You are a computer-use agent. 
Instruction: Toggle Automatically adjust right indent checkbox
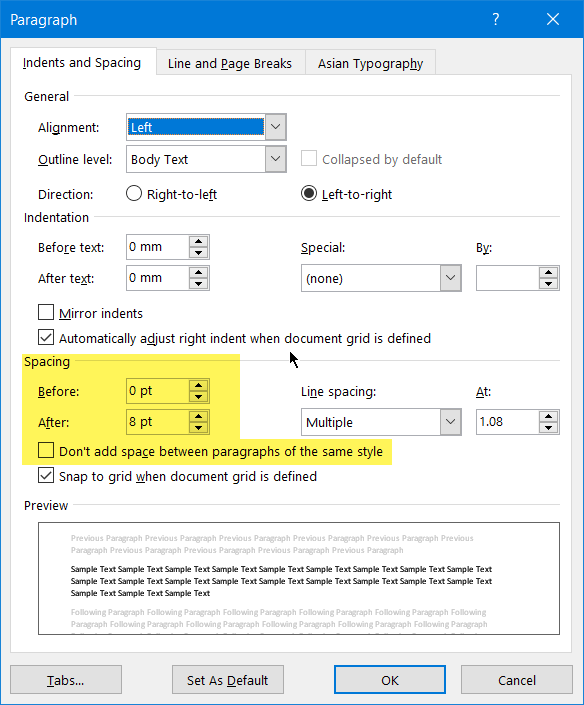(x=46, y=337)
